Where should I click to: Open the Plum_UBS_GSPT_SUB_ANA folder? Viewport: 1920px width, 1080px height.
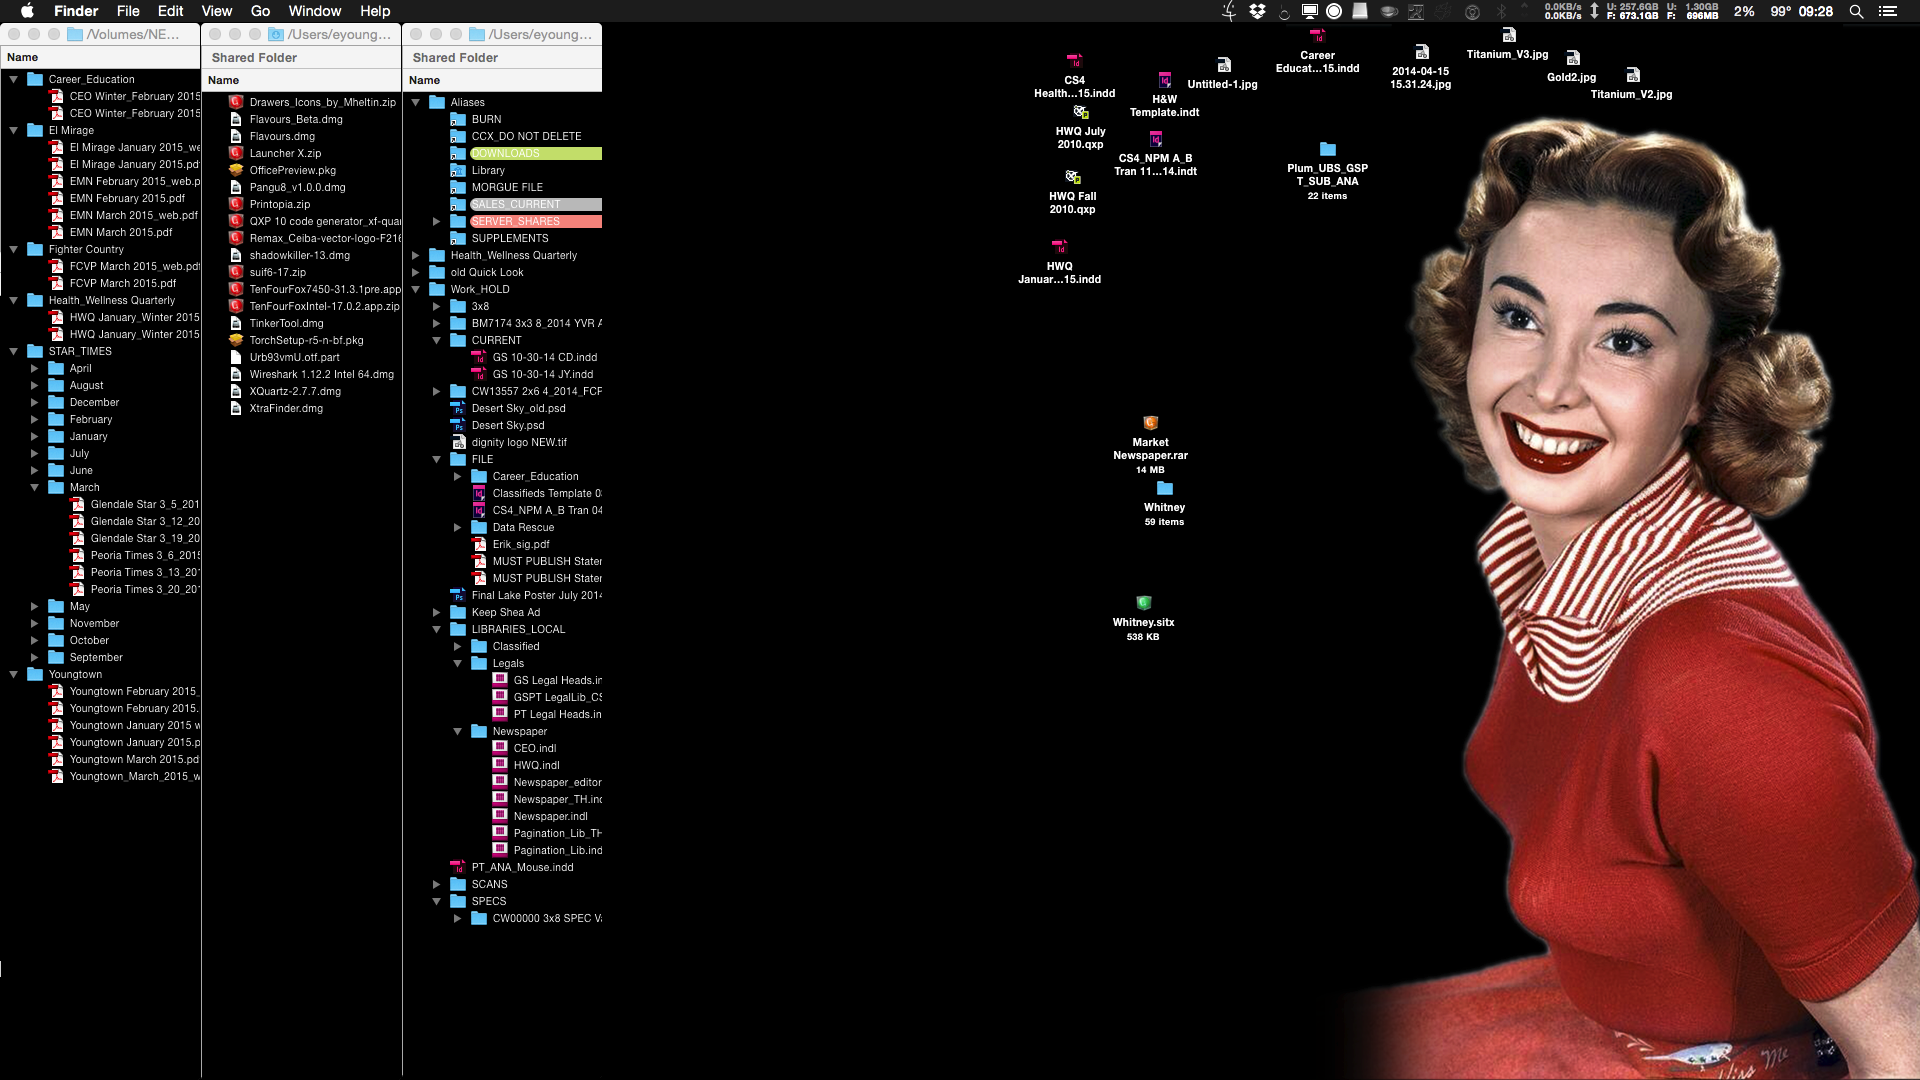tap(1330, 150)
